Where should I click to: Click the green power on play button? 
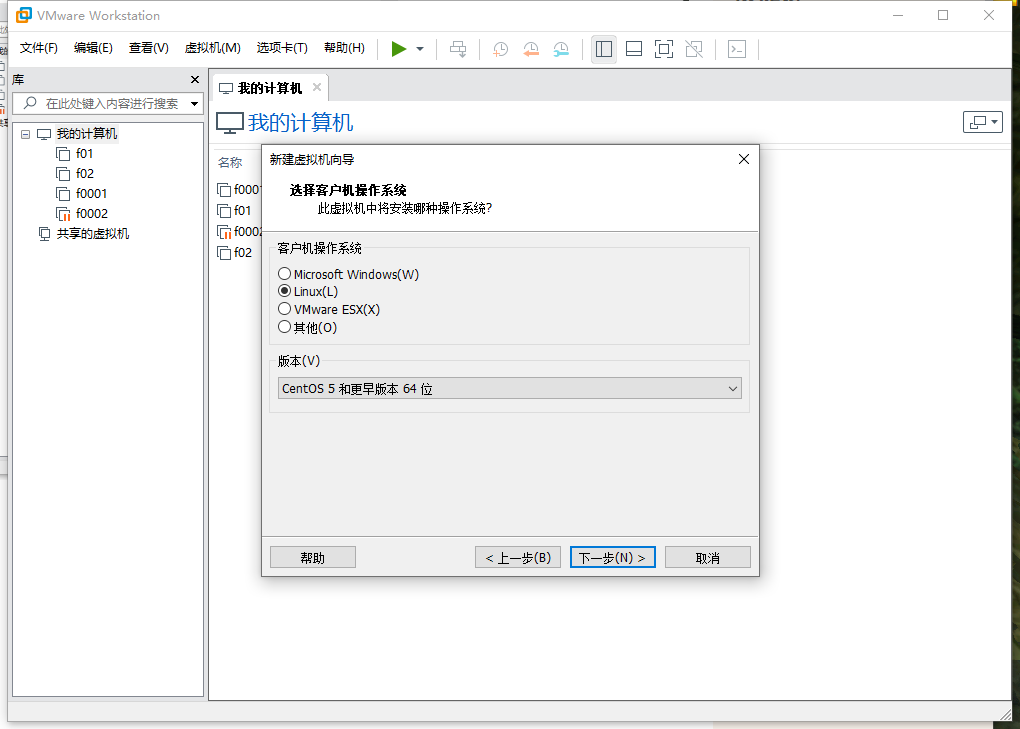click(x=399, y=49)
